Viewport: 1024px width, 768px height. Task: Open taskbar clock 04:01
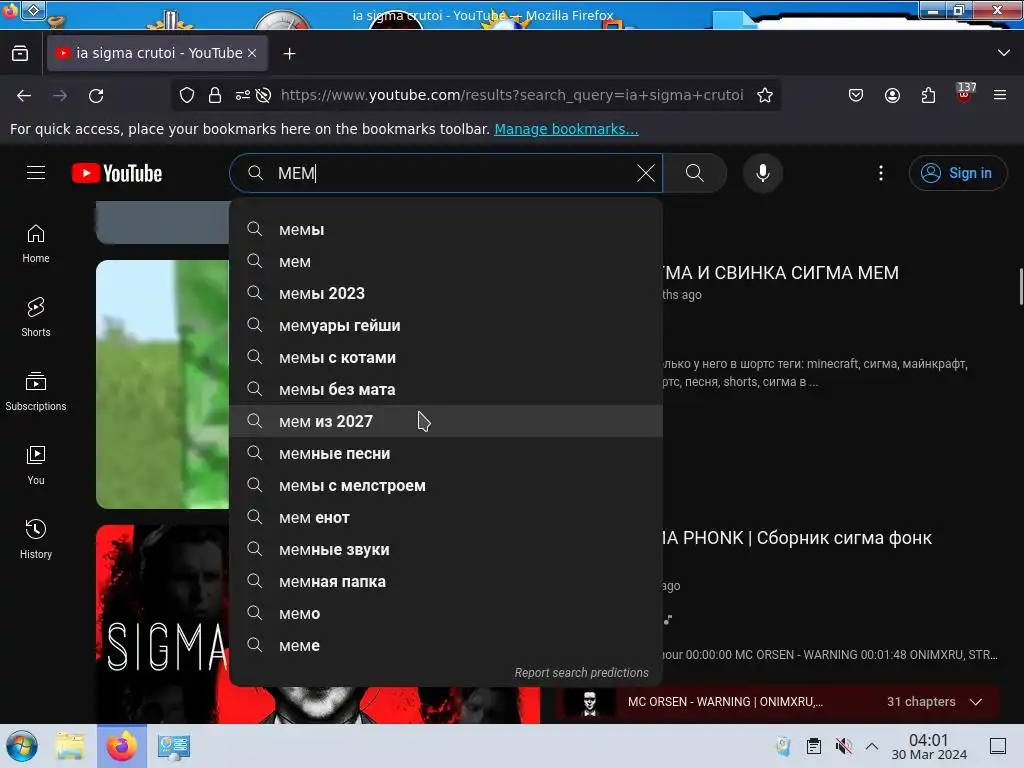(x=929, y=746)
